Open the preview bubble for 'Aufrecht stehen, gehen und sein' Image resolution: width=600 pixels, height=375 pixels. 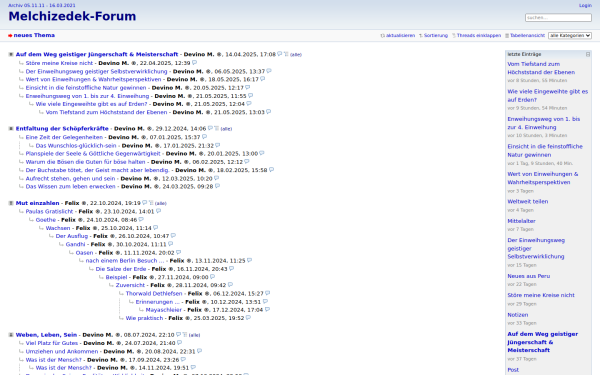(x=217, y=178)
